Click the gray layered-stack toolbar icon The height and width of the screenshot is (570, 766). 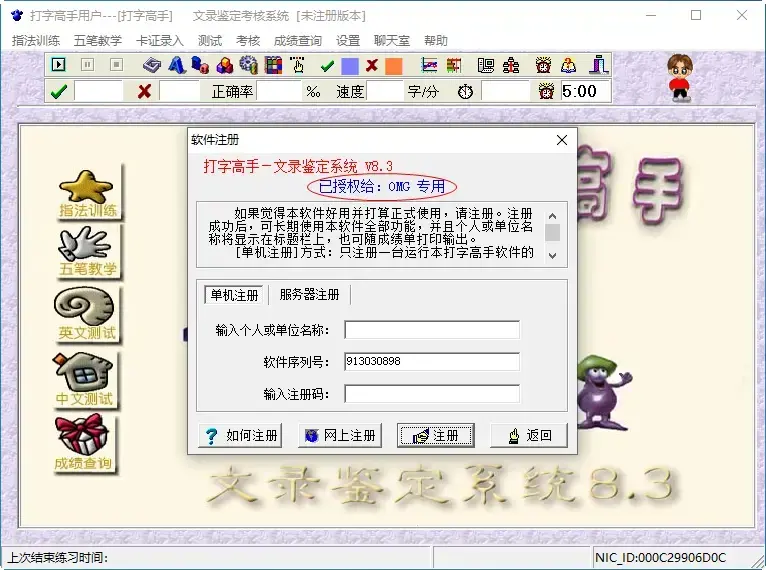(x=152, y=65)
